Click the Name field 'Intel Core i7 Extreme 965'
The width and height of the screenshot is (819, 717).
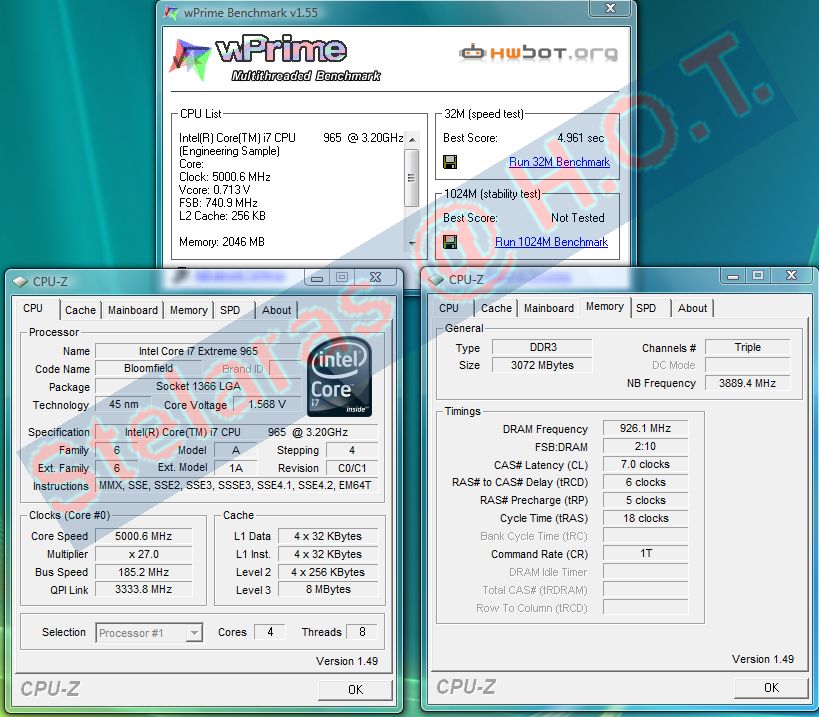198,351
